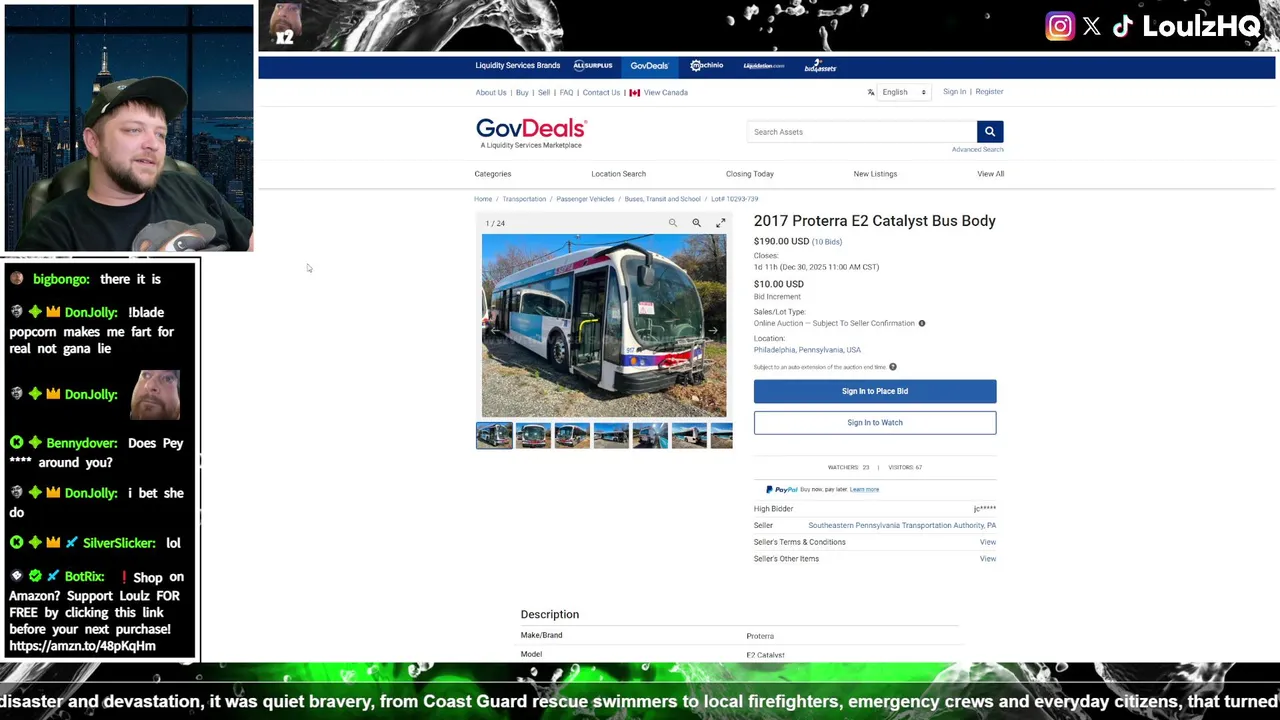Open the AllSurplus brand logo

(x=593, y=66)
